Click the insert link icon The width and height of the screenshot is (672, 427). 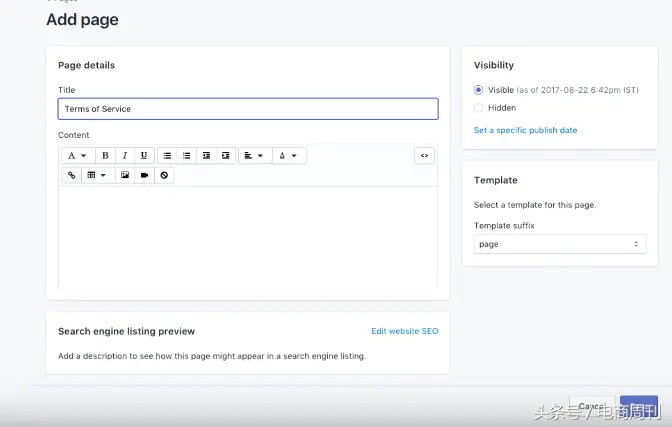click(x=71, y=175)
